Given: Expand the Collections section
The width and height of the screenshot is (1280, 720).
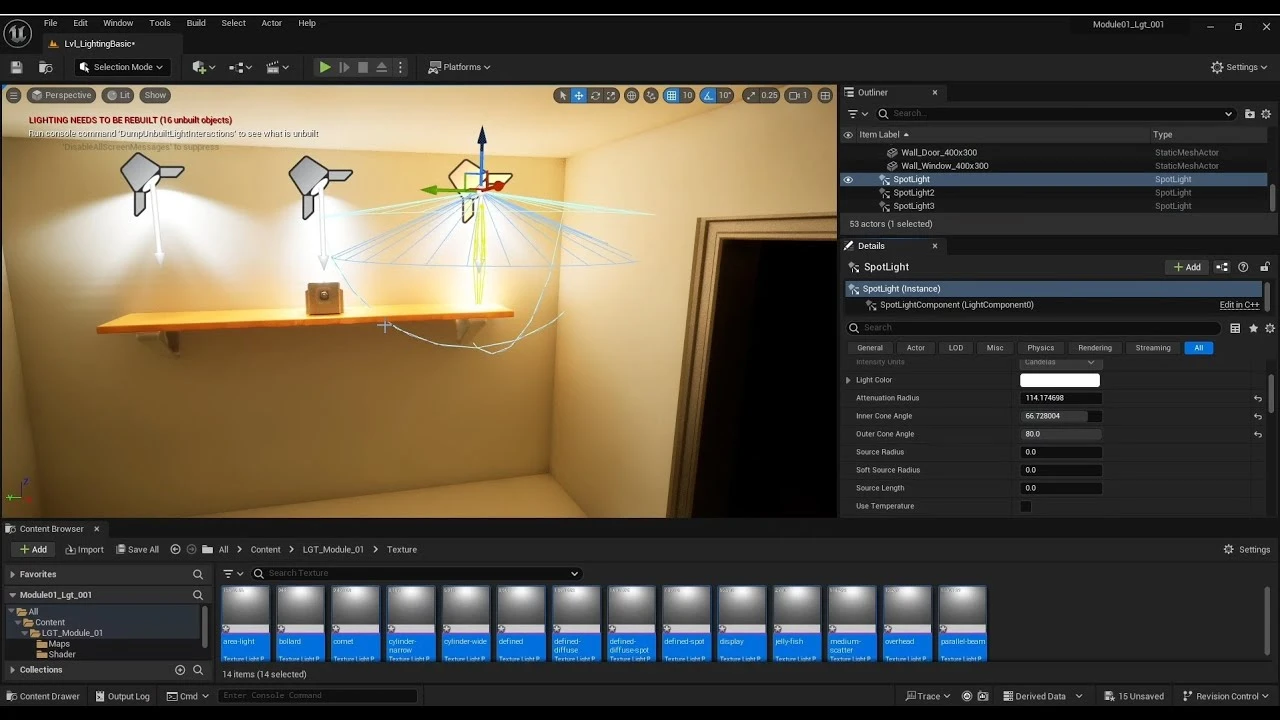Looking at the screenshot, I should pyautogui.click(x=12, y=670).
